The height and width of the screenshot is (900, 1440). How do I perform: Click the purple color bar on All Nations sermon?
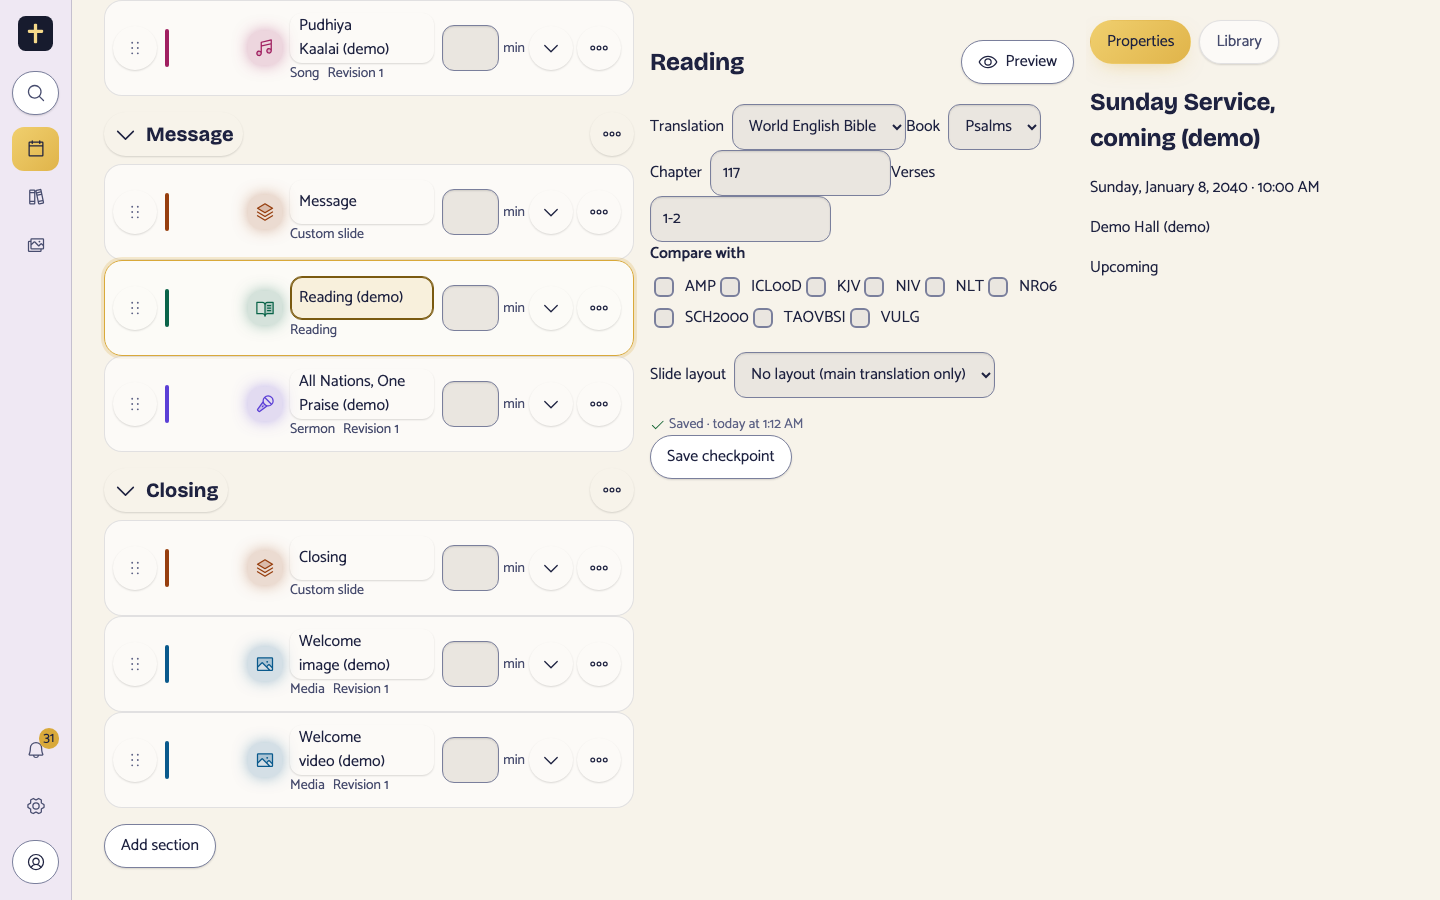click(167, 404)
